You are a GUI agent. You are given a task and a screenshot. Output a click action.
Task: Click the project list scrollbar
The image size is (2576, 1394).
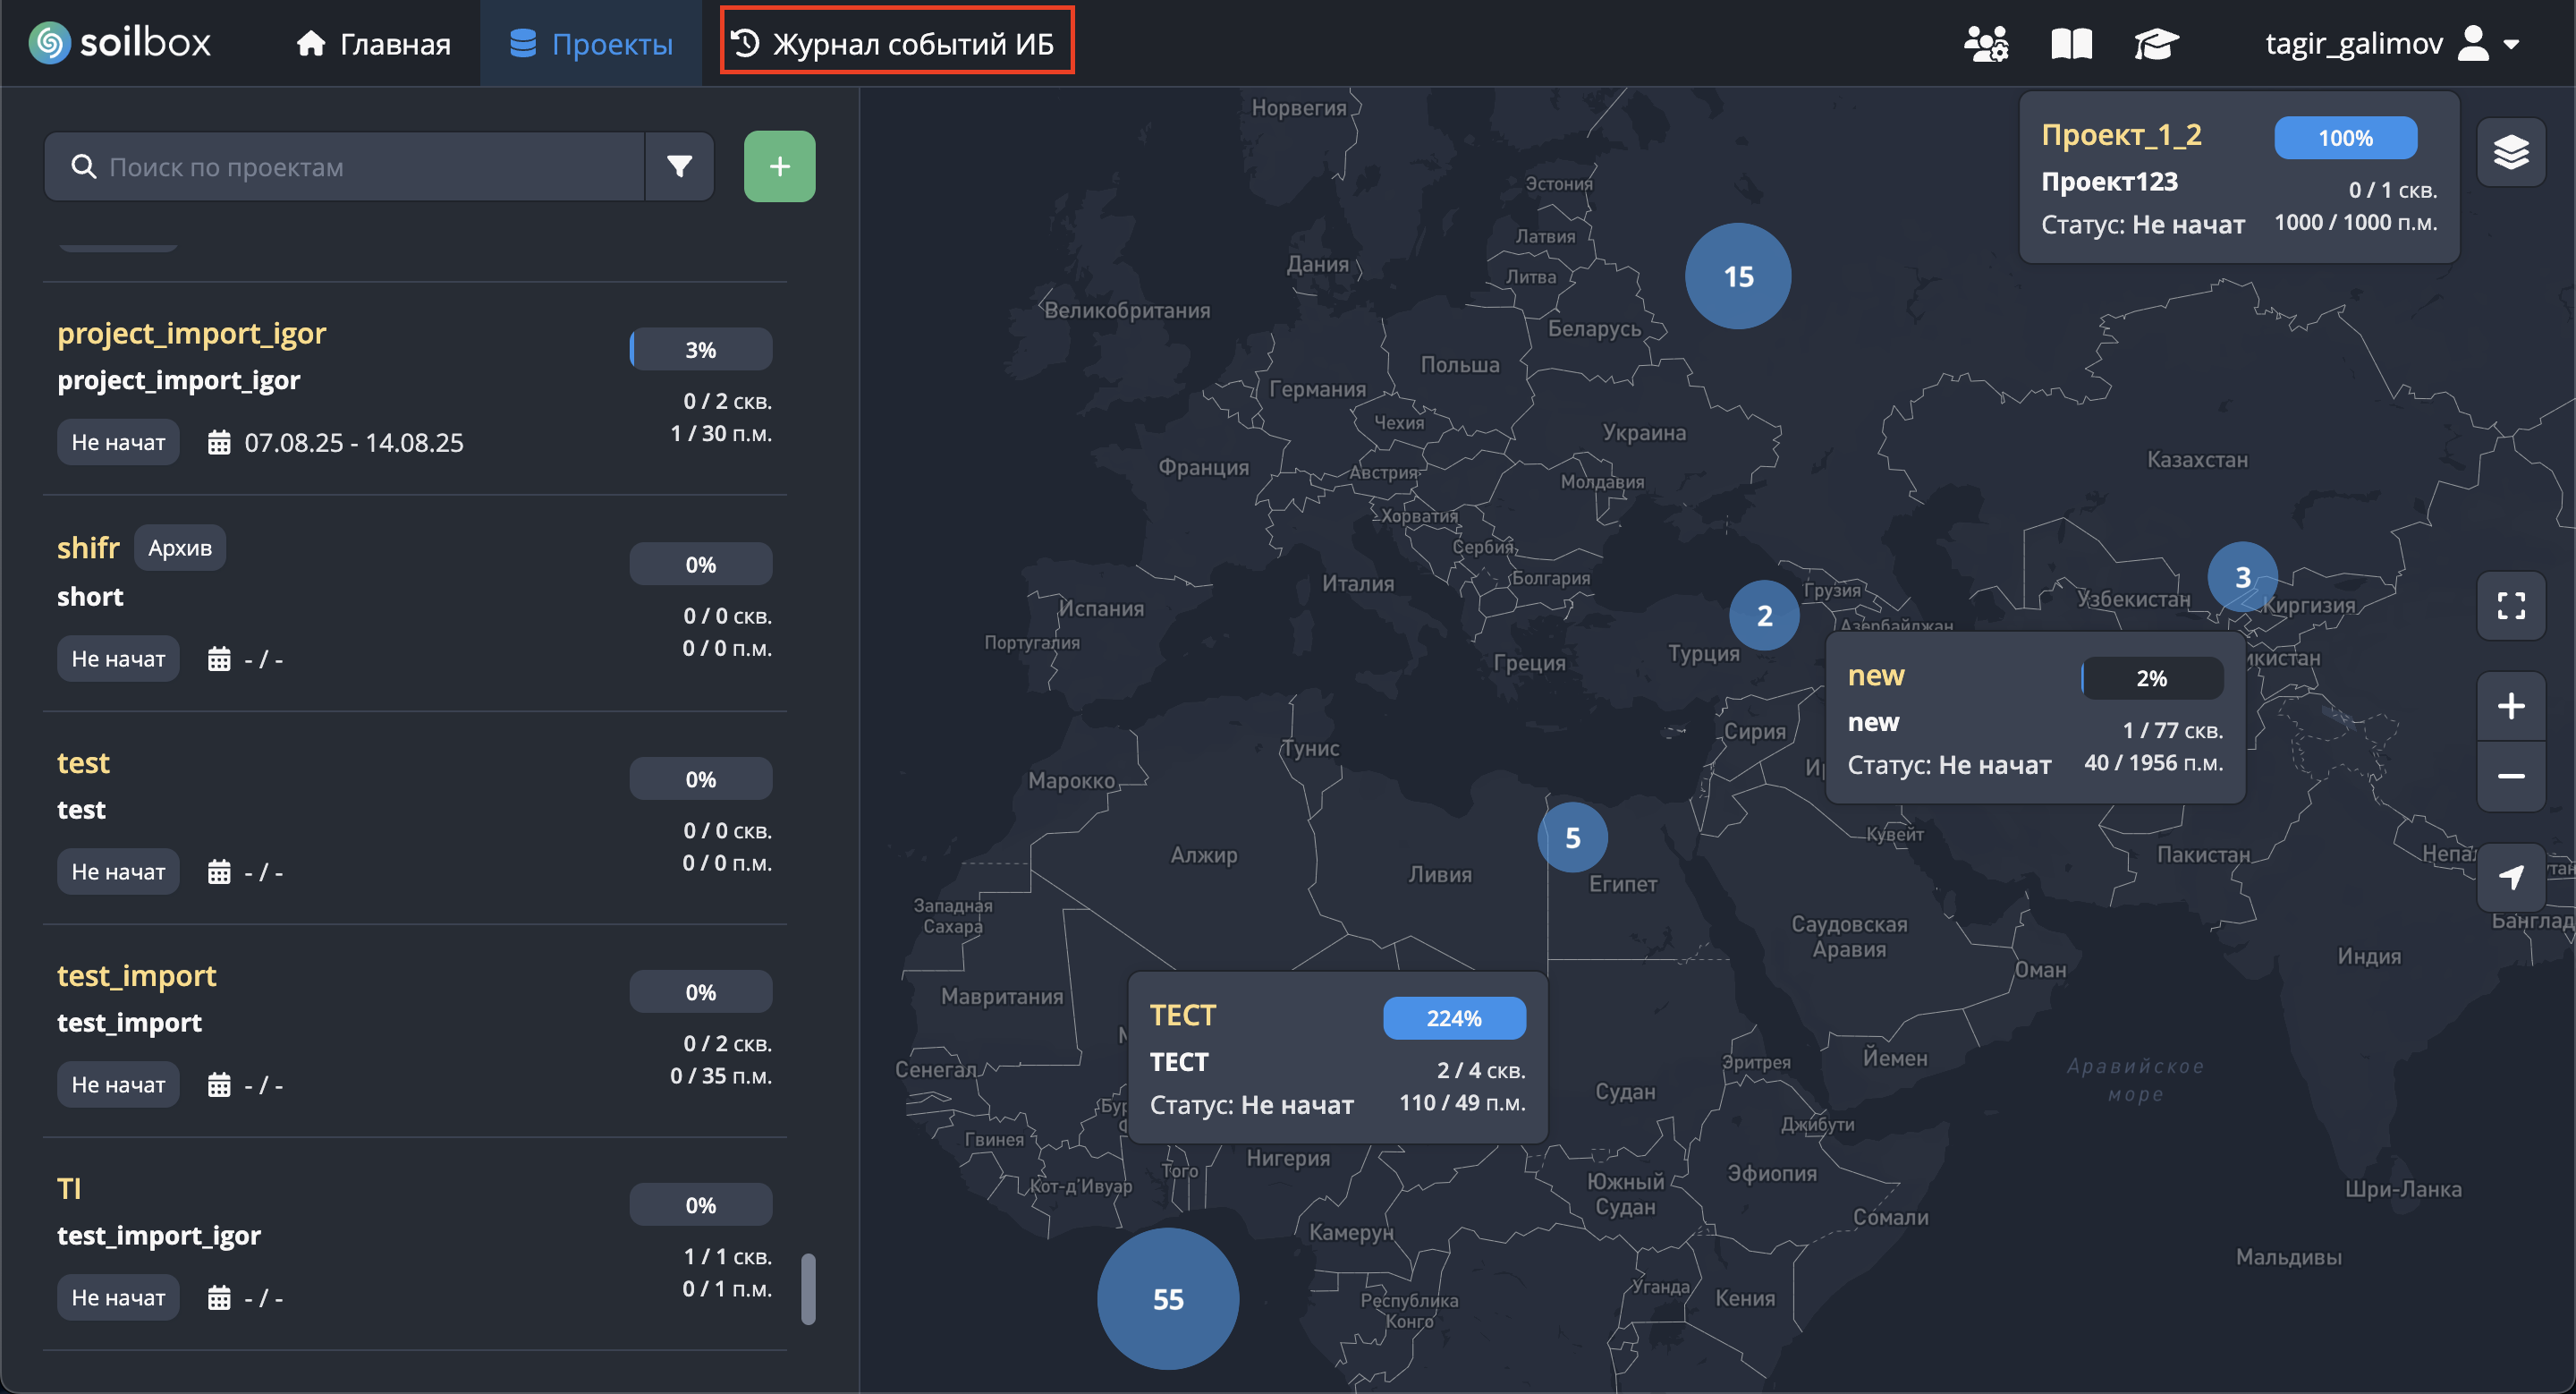click(808, 1288)
